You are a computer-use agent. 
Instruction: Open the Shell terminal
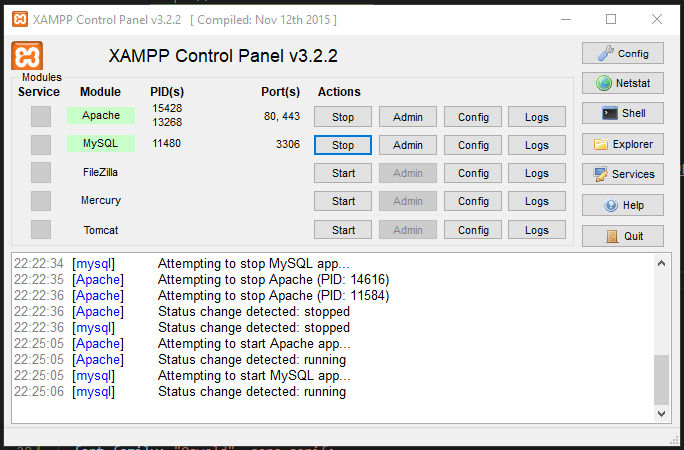coord(622,114)
